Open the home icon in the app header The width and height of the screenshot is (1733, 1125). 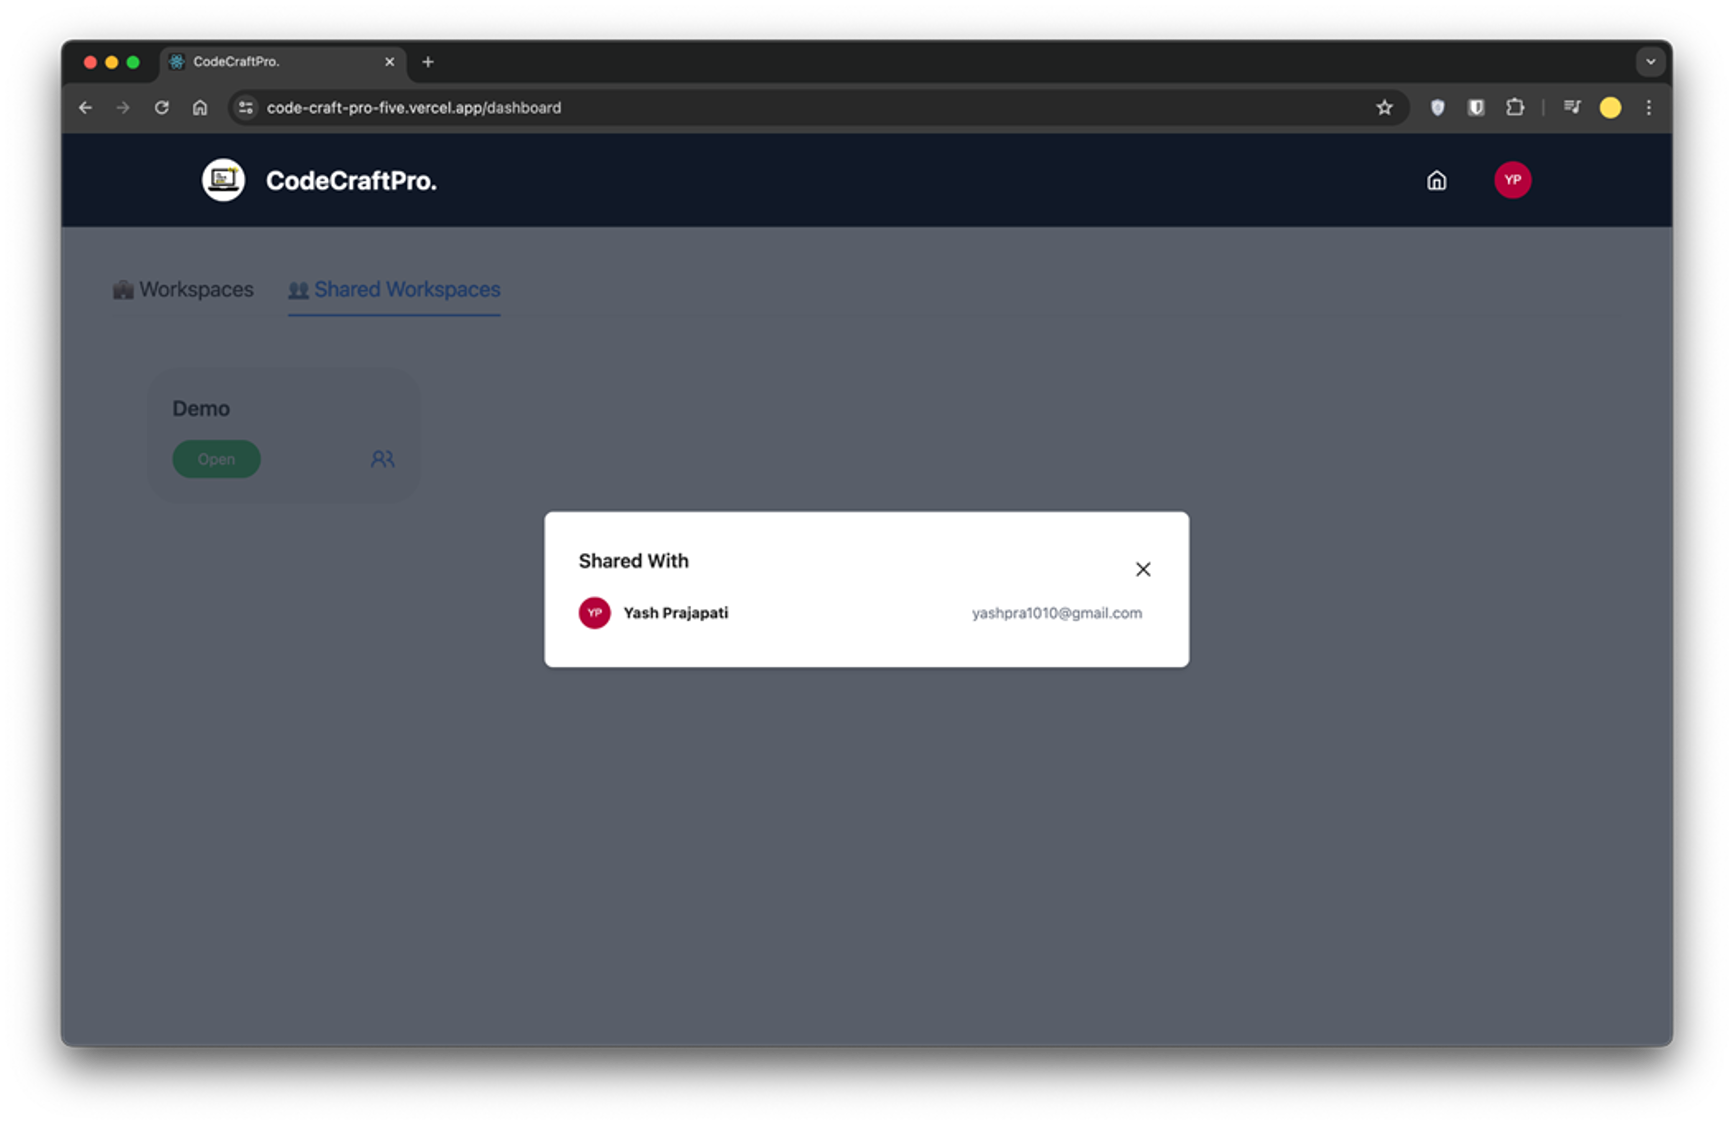[1436, 181]
